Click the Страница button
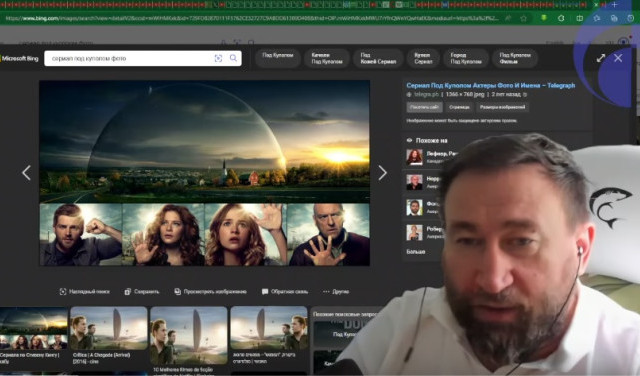Image resolution: width=640 pixels, height=376 pixels. pos(459,107)
